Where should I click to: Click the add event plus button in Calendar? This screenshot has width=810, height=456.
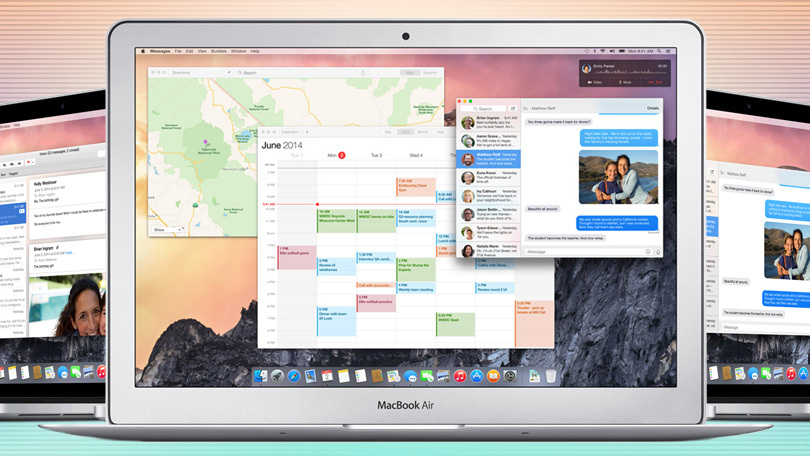coord(307,132)
